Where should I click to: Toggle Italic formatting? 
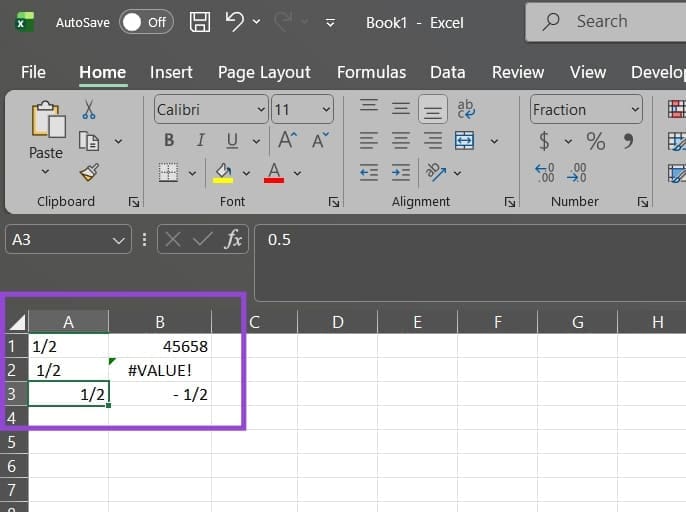coord(201,141)
